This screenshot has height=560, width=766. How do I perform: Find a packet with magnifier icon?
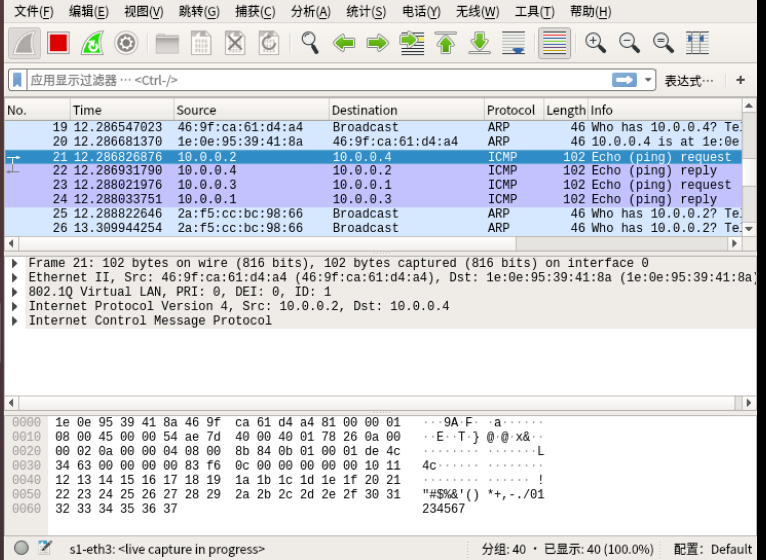[310, 43]
